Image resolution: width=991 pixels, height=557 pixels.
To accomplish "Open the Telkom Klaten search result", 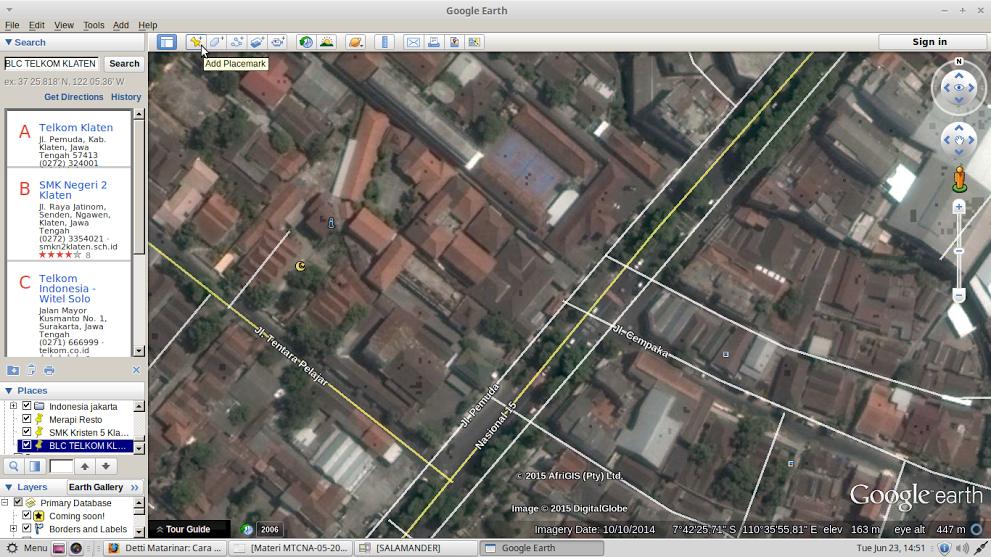I will (x=76, y=128).
